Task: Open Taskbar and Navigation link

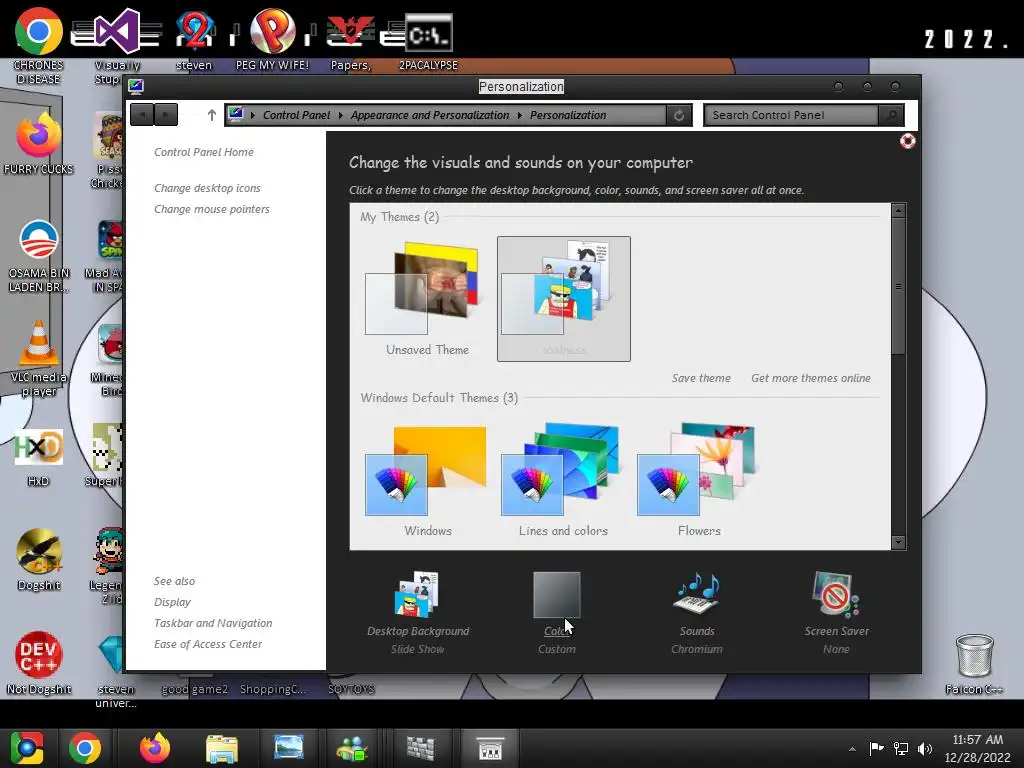Action: tap(213, 623)
